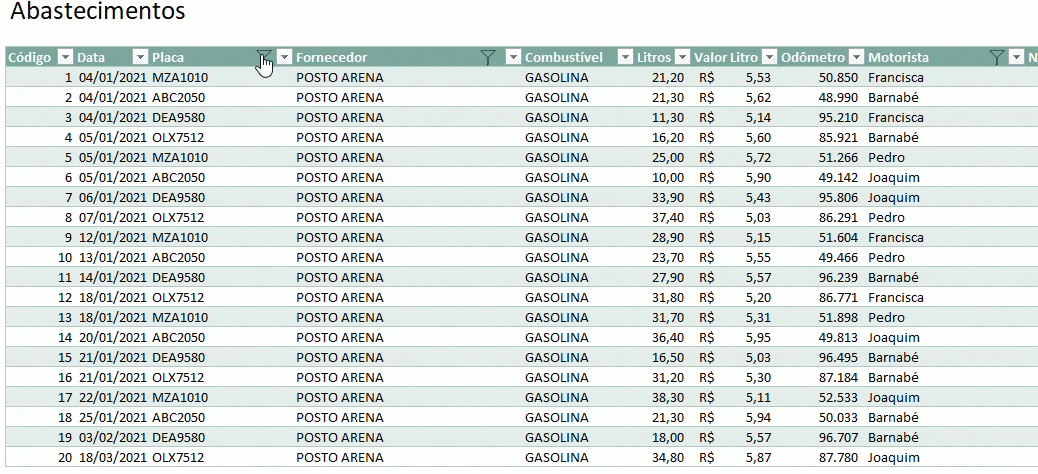This screenshot has width=1038, height=474.
Task: Click the Litros cell with value 38,30
Action: (668, 397)
